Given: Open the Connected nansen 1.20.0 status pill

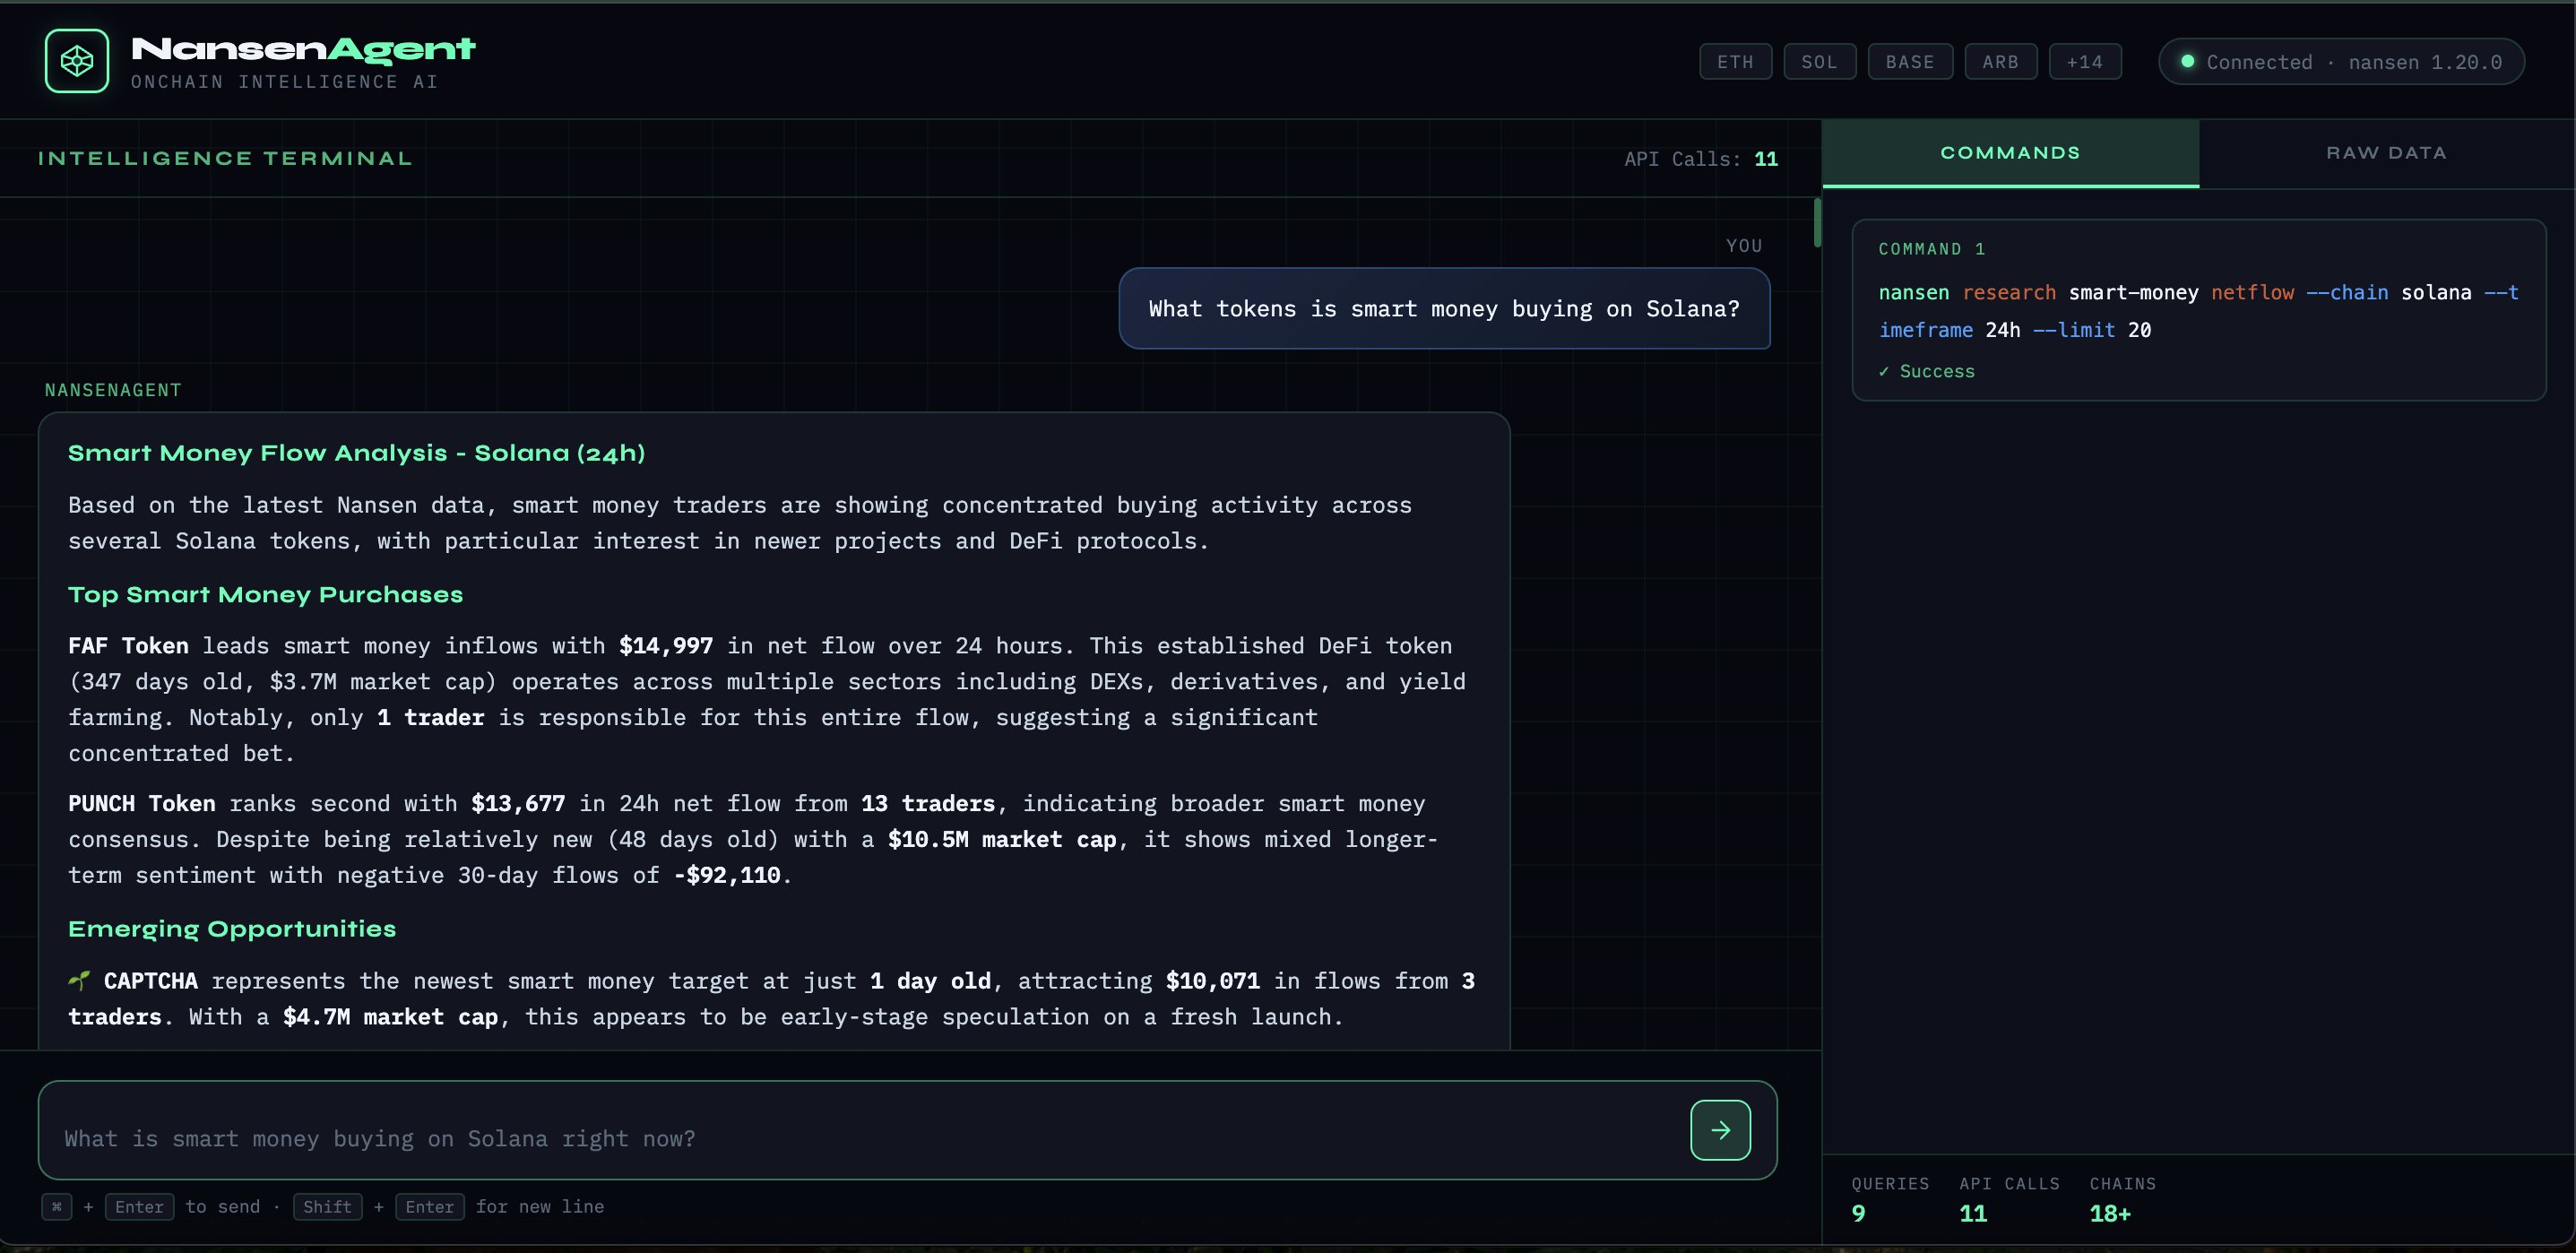Looking at the screenshot, I should (x=2341, y=61).
